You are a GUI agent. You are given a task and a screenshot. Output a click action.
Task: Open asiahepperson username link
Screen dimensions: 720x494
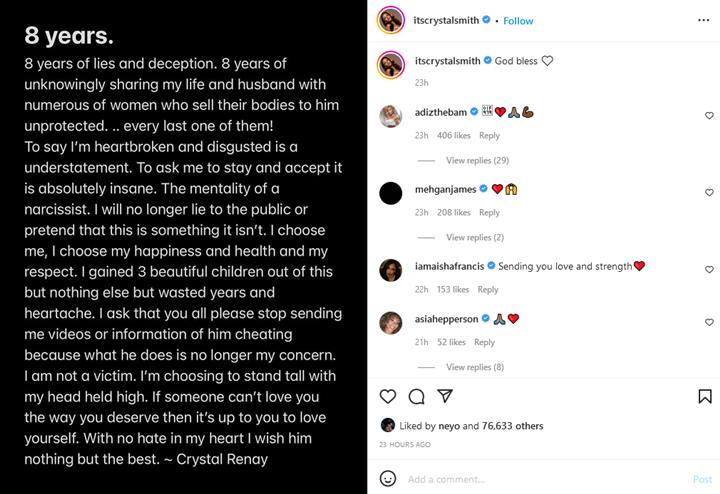(x=446, y=319)
